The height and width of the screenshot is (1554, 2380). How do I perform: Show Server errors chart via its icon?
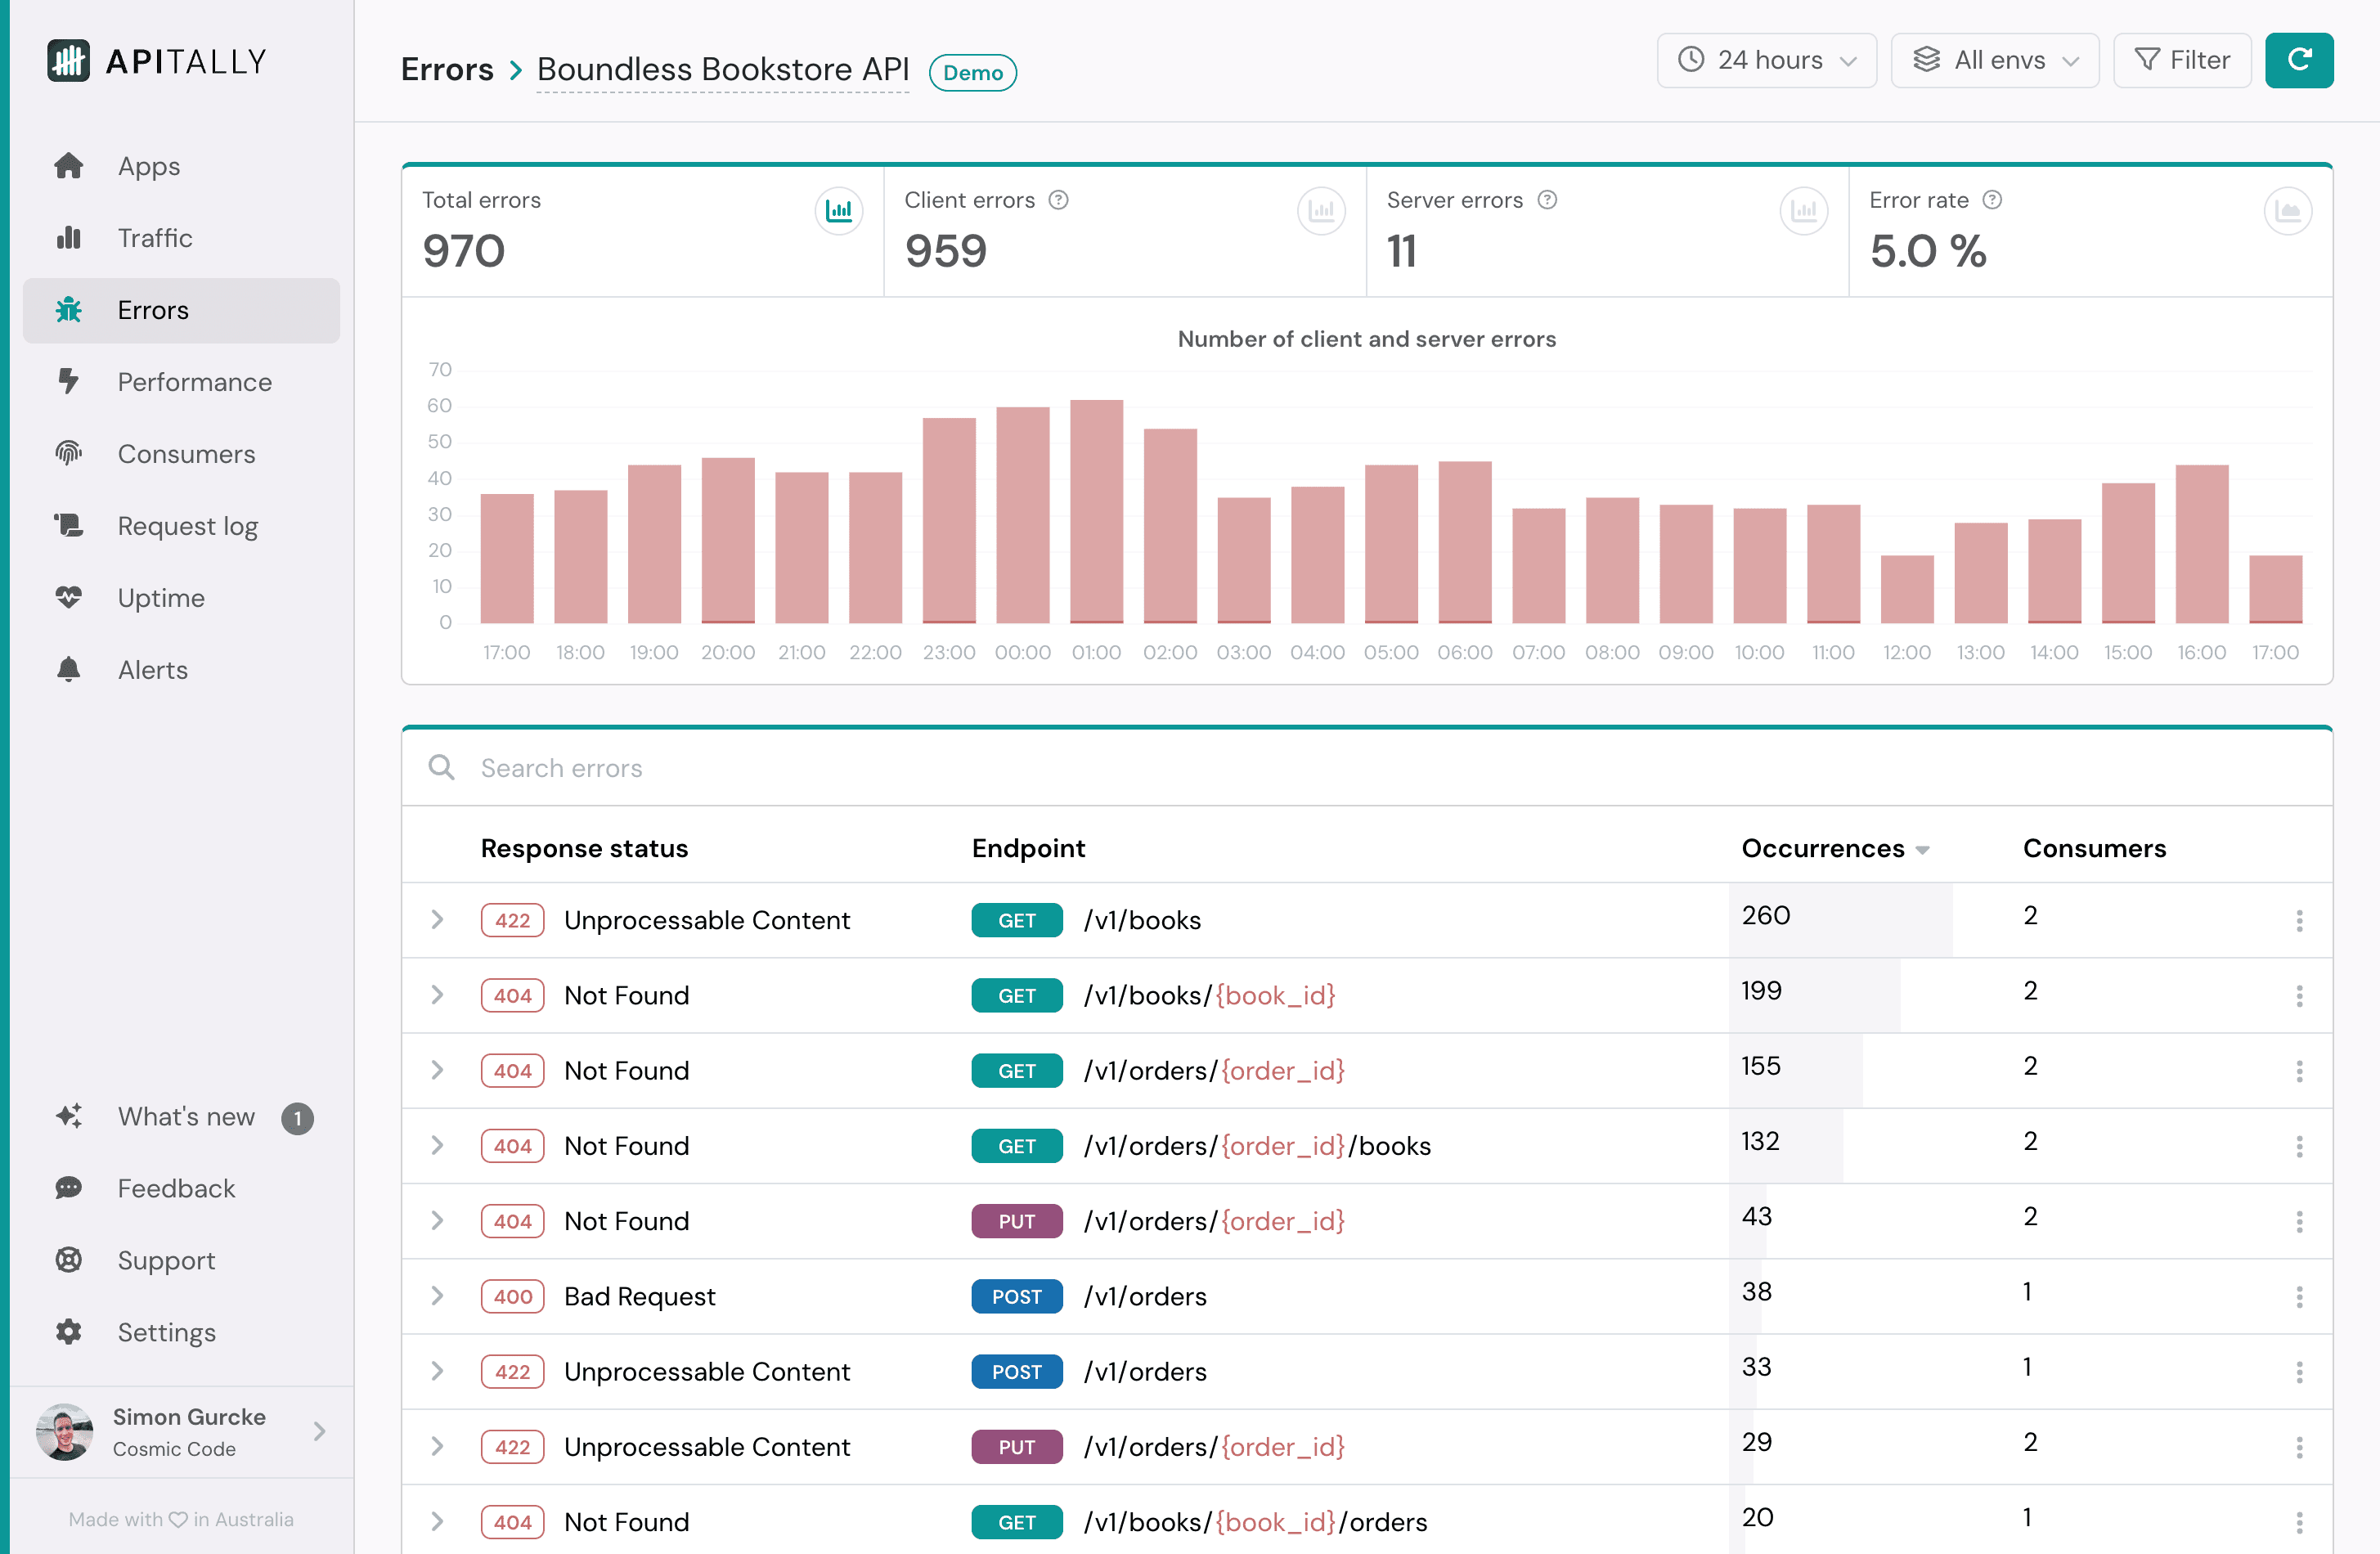(x=1804, y=211)
